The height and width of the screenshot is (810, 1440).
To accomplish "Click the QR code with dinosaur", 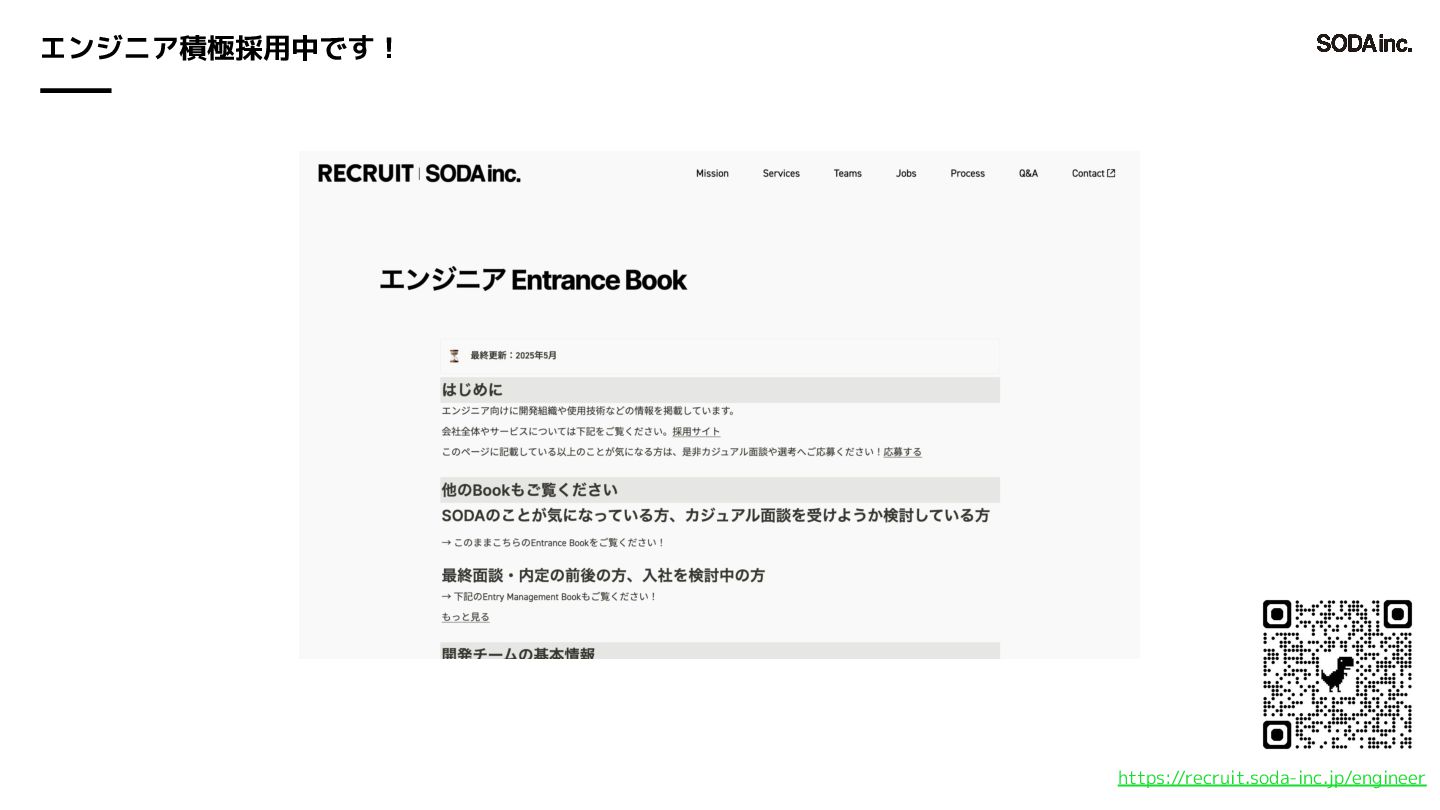I will (x=1337, y=674).
